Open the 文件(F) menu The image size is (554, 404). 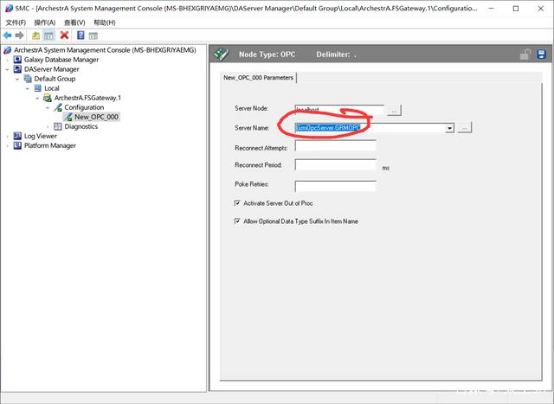[x=16, y=23]
